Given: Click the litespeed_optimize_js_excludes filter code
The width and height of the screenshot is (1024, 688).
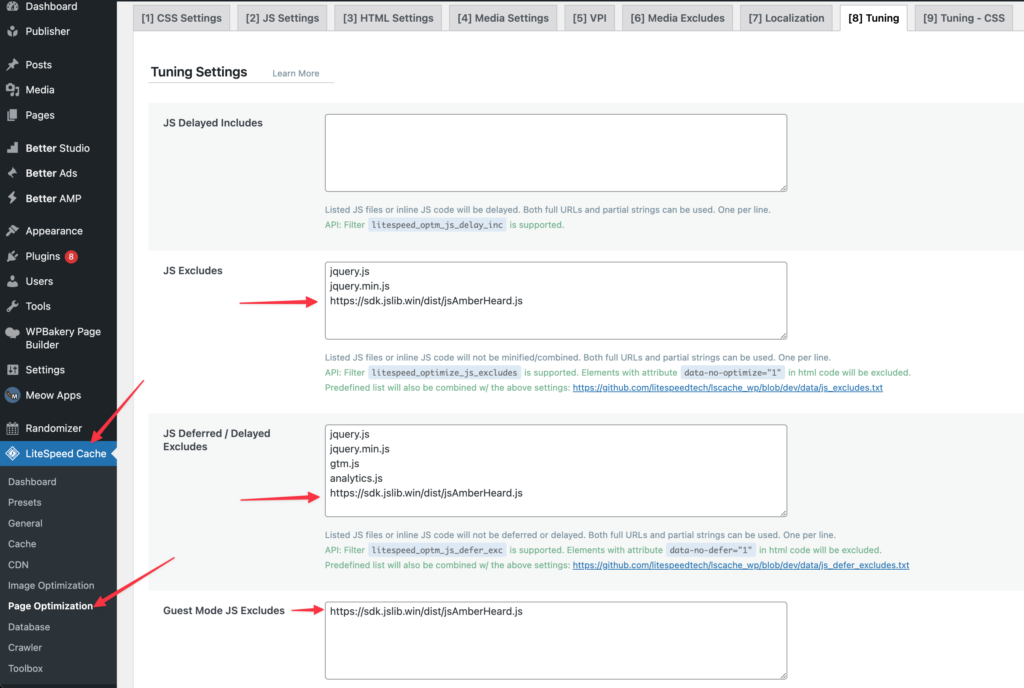Looking at the screenshot, I should coord(444,373).
